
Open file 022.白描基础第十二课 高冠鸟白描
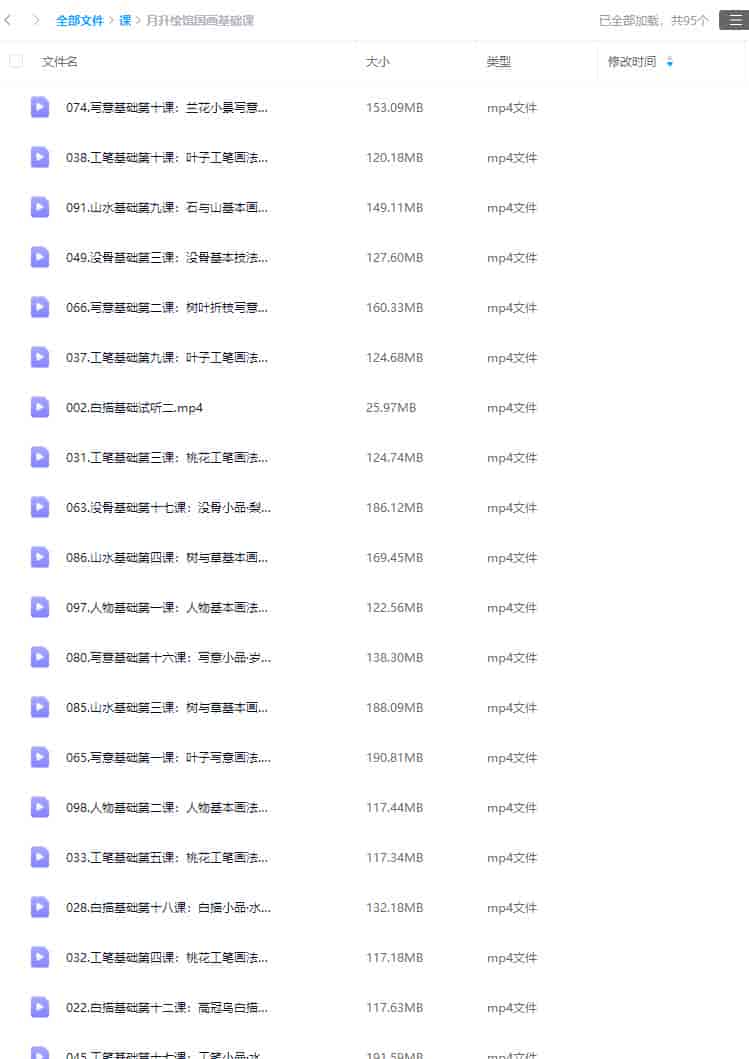coord(167,1007)
